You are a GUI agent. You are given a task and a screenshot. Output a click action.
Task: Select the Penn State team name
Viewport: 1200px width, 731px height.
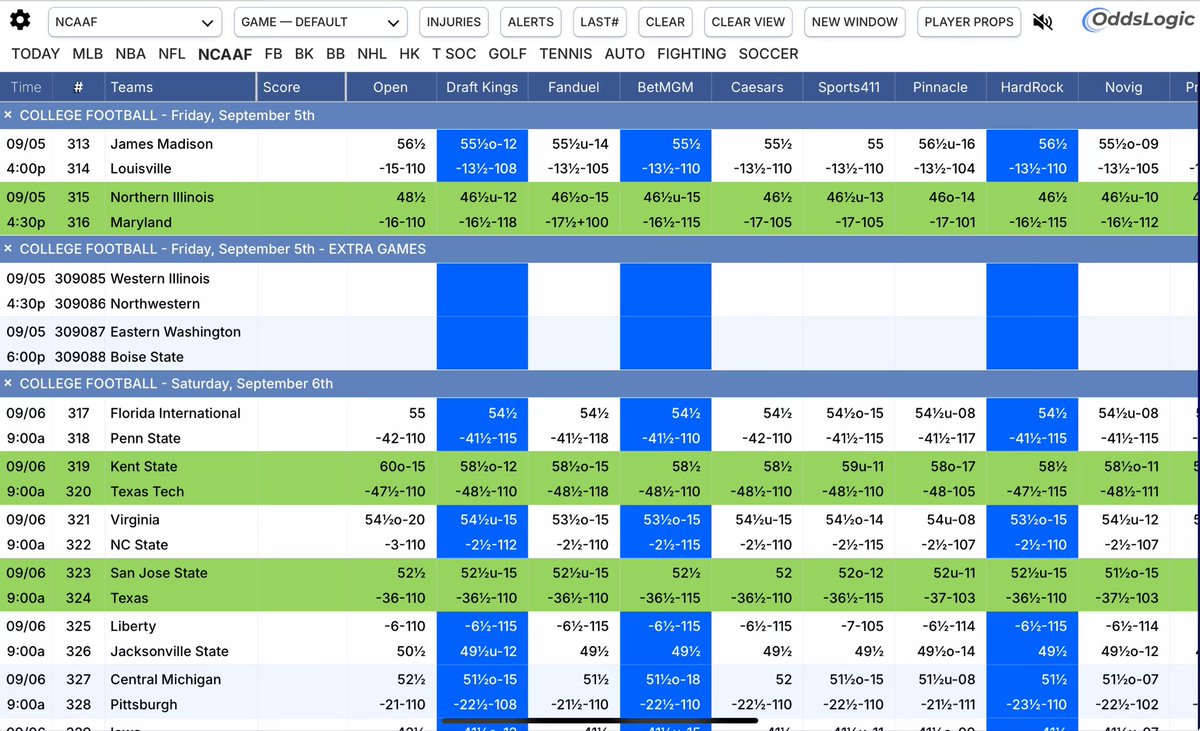click(145, 438)
